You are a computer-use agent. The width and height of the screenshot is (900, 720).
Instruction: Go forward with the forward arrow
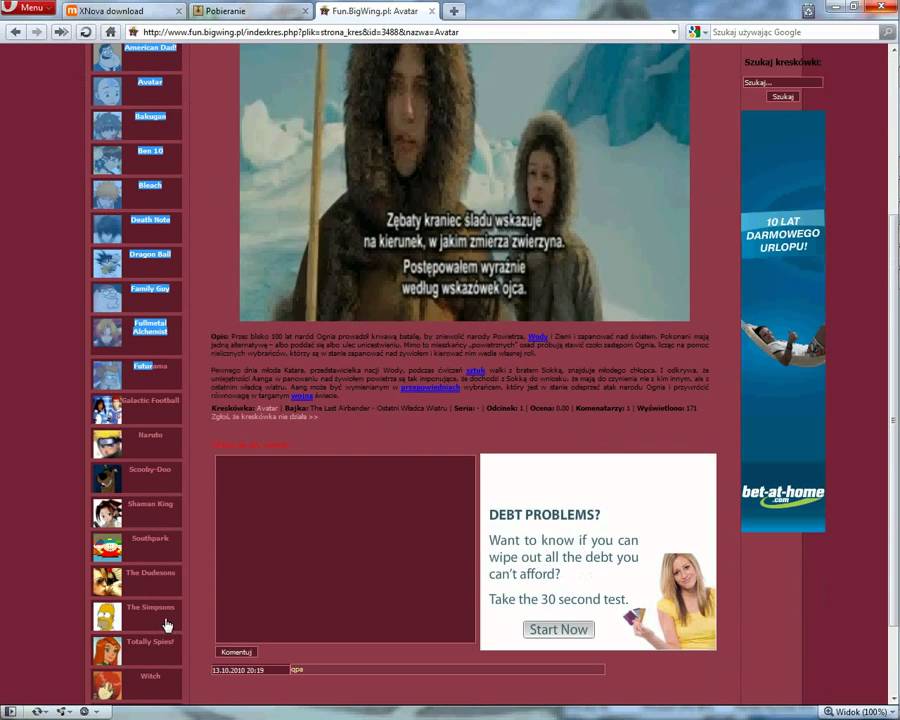click(x=37, y=32)
